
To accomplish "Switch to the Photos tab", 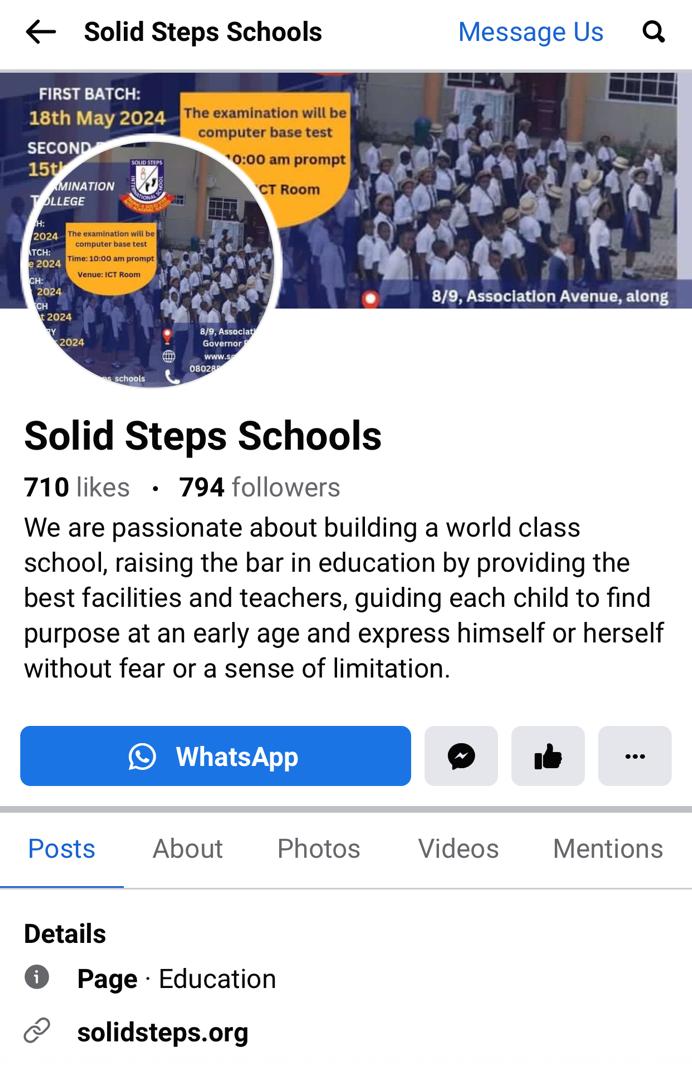I will 319,849.
